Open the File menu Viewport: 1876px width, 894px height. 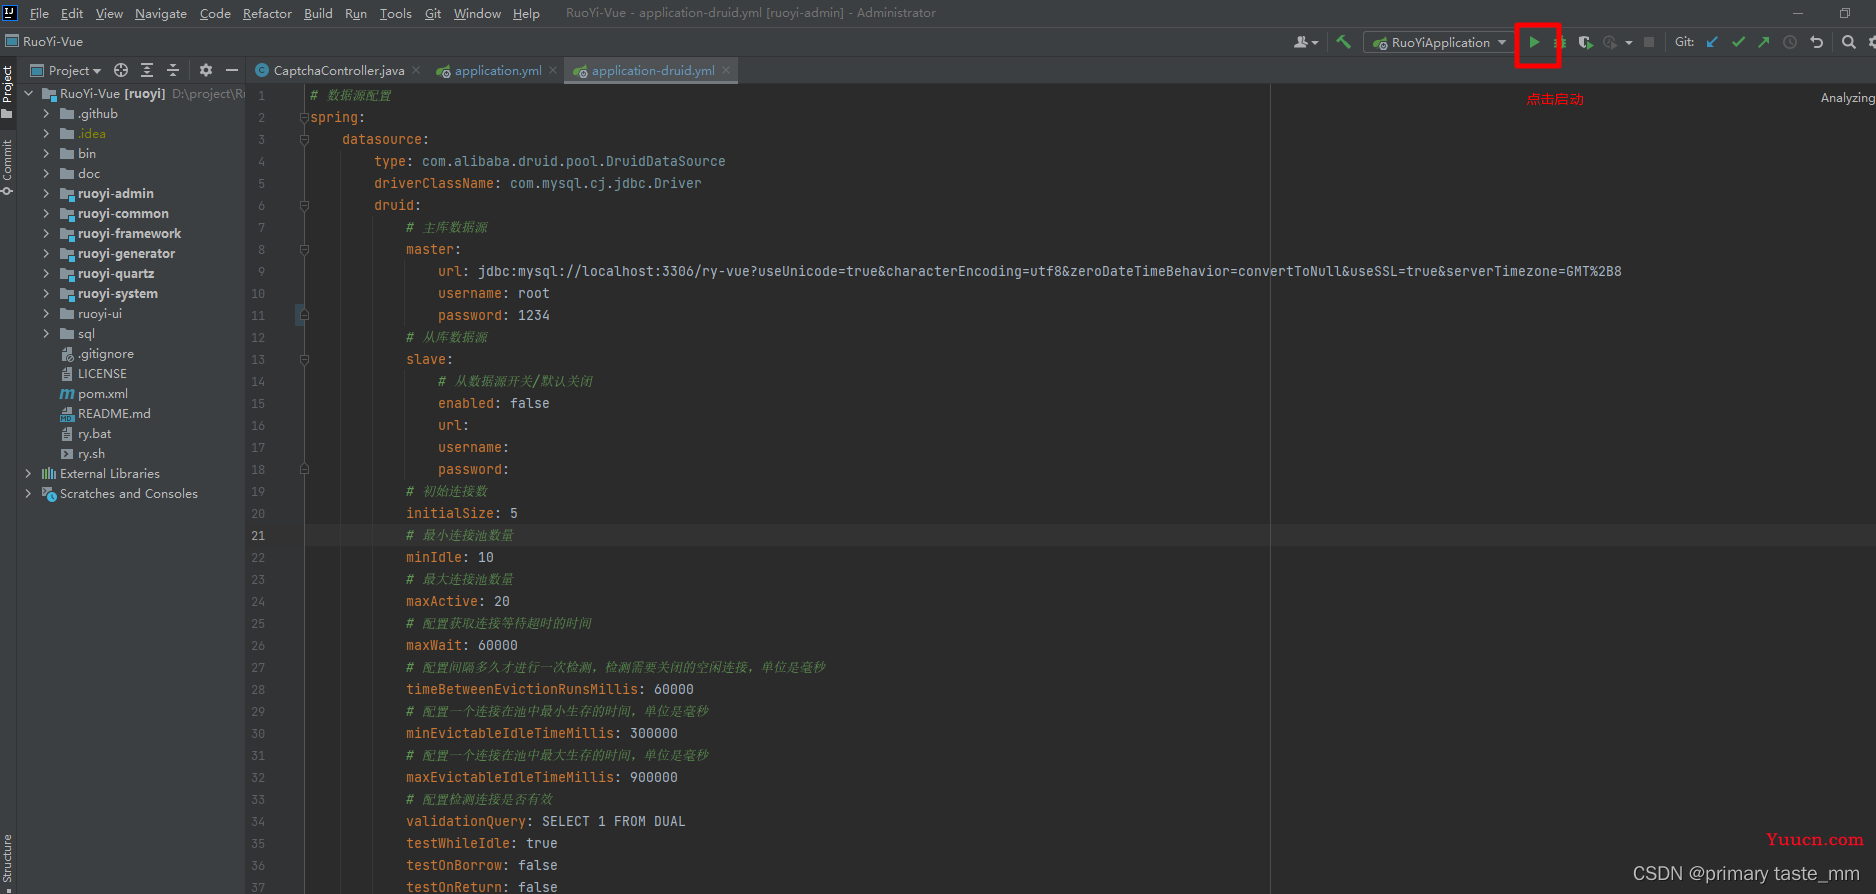pos(39,13)
